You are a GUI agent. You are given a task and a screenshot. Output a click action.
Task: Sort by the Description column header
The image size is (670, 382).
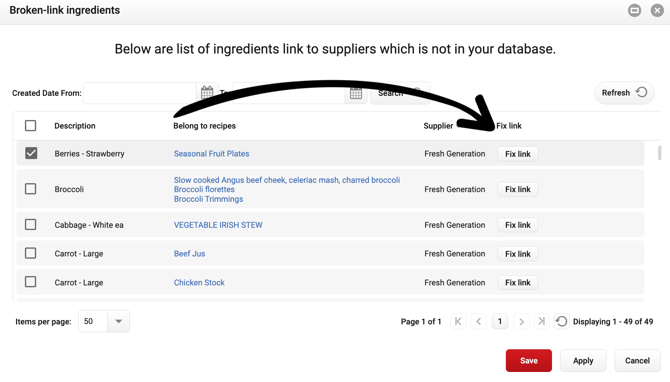point(75,126)
